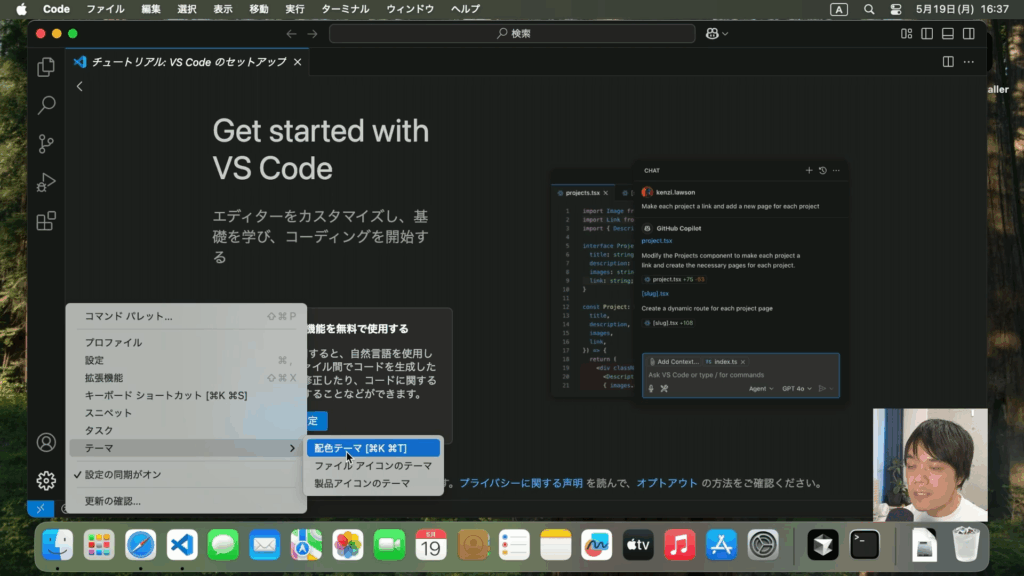Screen dimensions: 1024x576
Task: Click the split editor right icon
Action: [947, 62]
